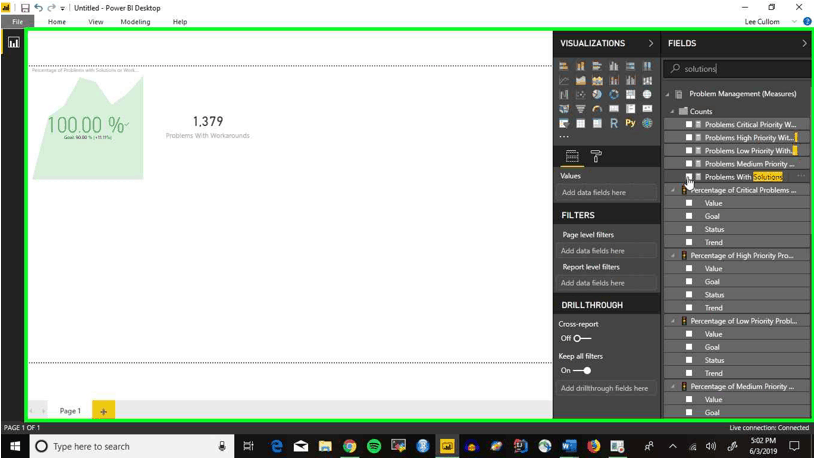Open the Modeling ribbon tab
The width and height of the screenshot is (816, 460).
click(135, 21)
